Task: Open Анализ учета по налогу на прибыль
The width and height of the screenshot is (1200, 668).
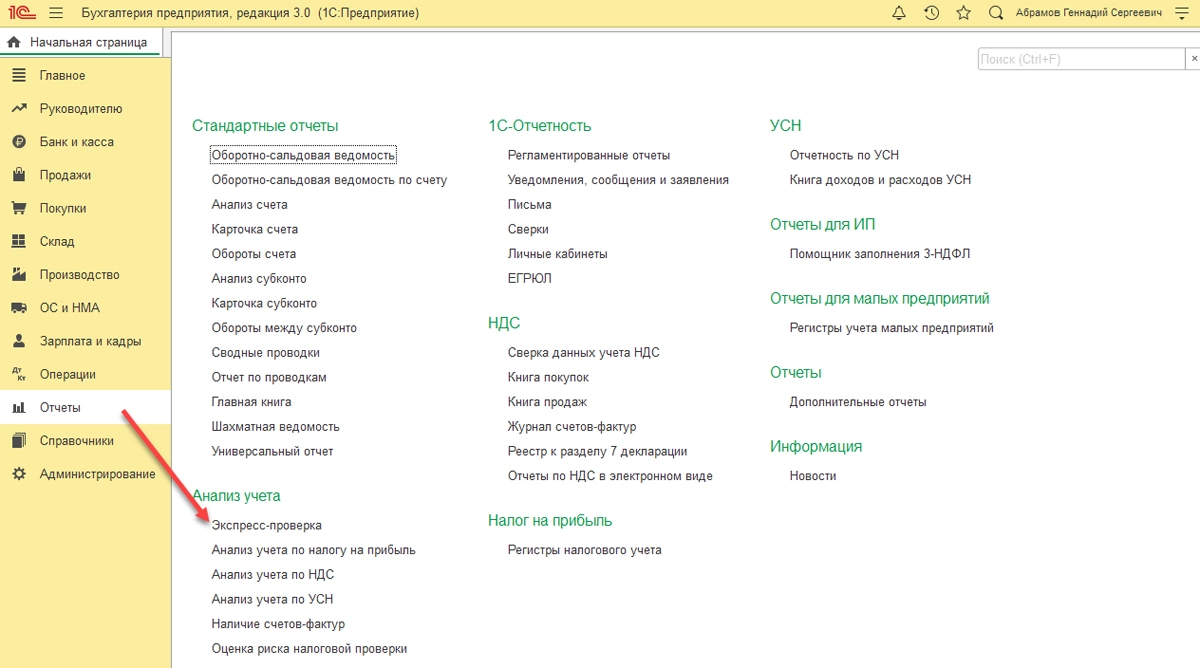Action: pyautogui.click(x=314, y=550)
